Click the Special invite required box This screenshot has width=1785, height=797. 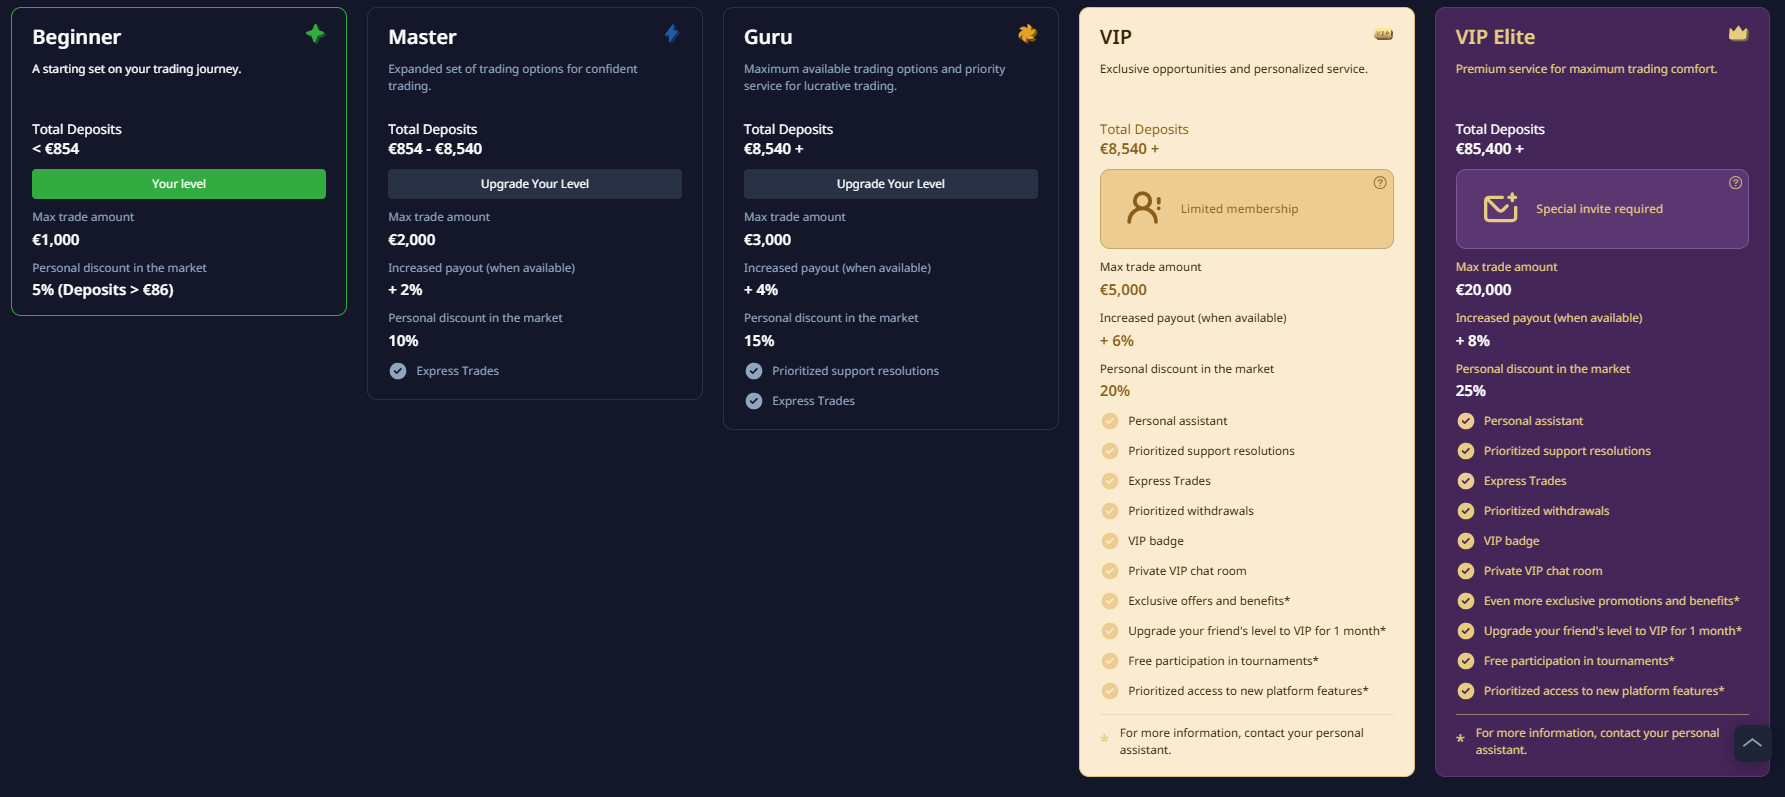pyautogui.click(x=1602, y=209)
